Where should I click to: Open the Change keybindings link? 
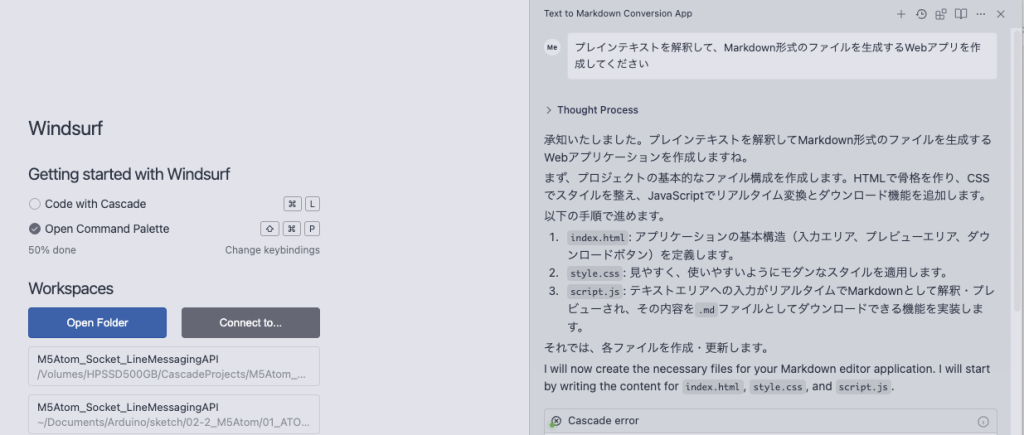pyautogui.click(x=272, y=250)
